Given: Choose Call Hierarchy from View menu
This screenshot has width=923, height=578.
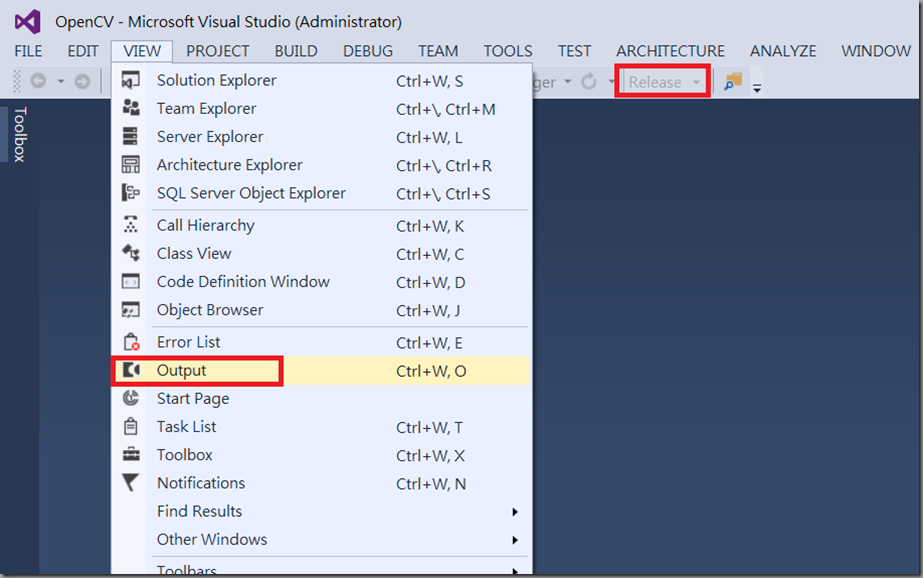Looking at the screenshot, I should coord(321,225).
